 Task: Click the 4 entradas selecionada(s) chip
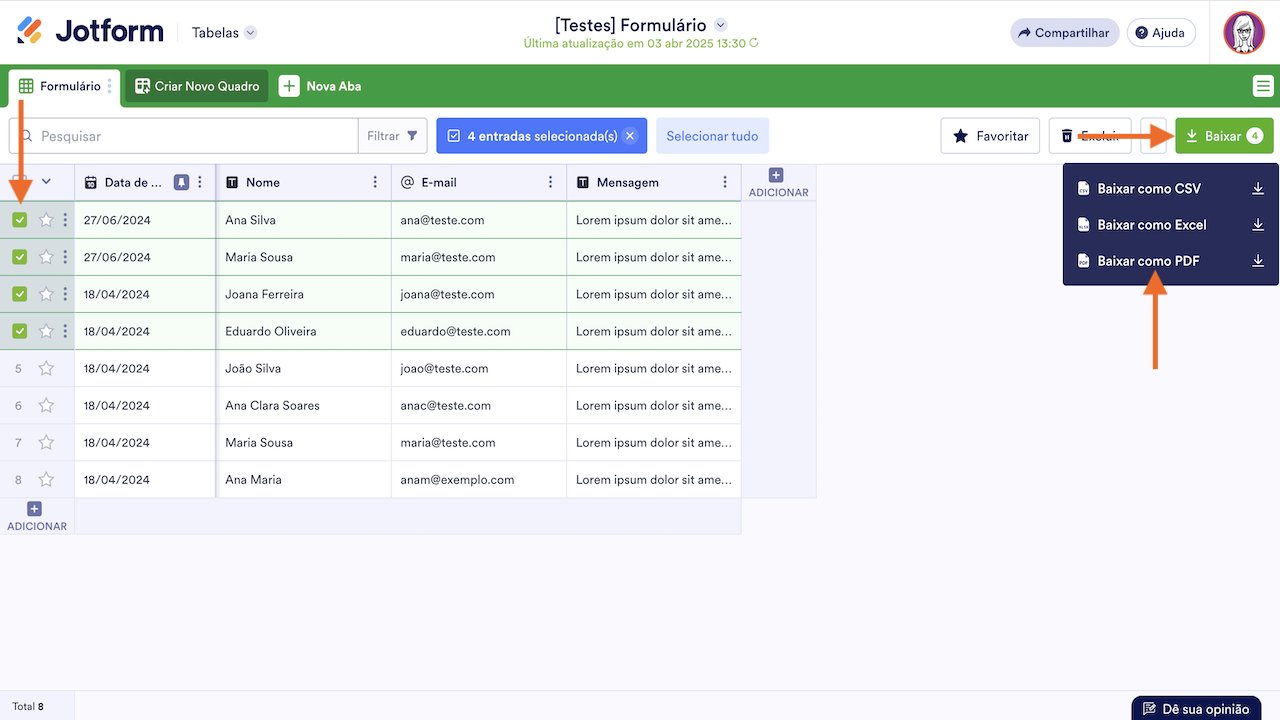(x=542, y=136)
